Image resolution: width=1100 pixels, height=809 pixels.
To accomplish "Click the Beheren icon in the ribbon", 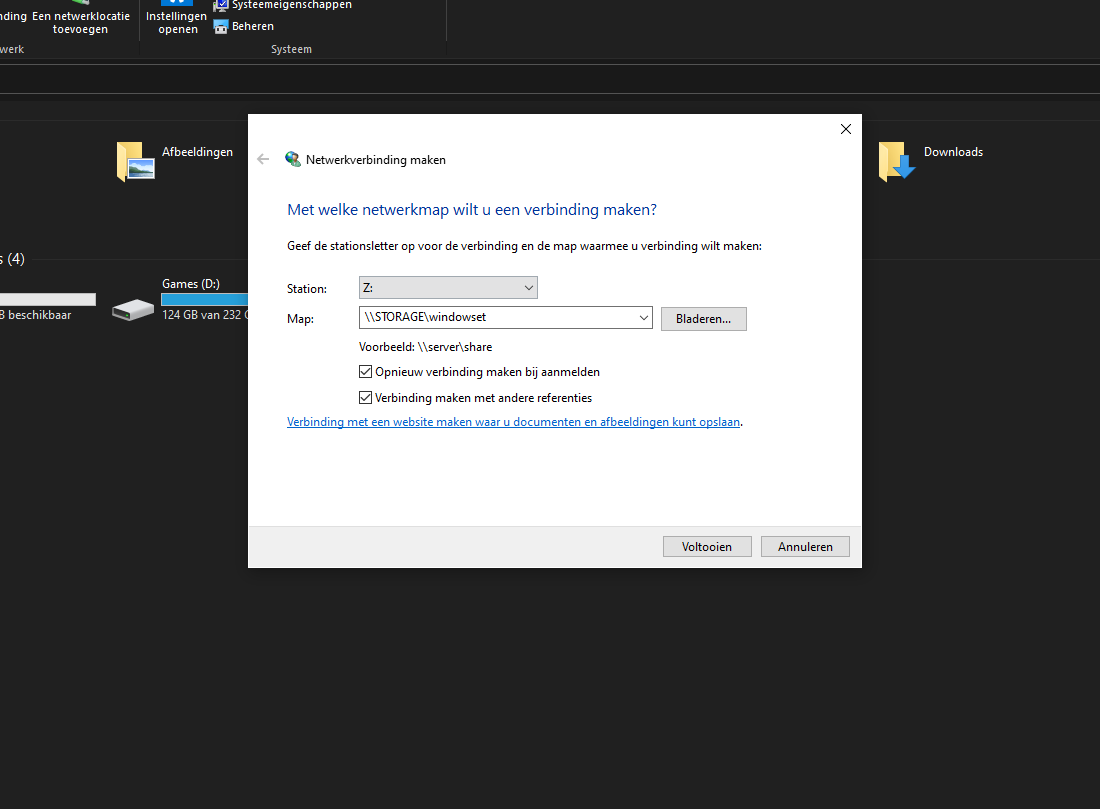I will [x=221, y=27].
